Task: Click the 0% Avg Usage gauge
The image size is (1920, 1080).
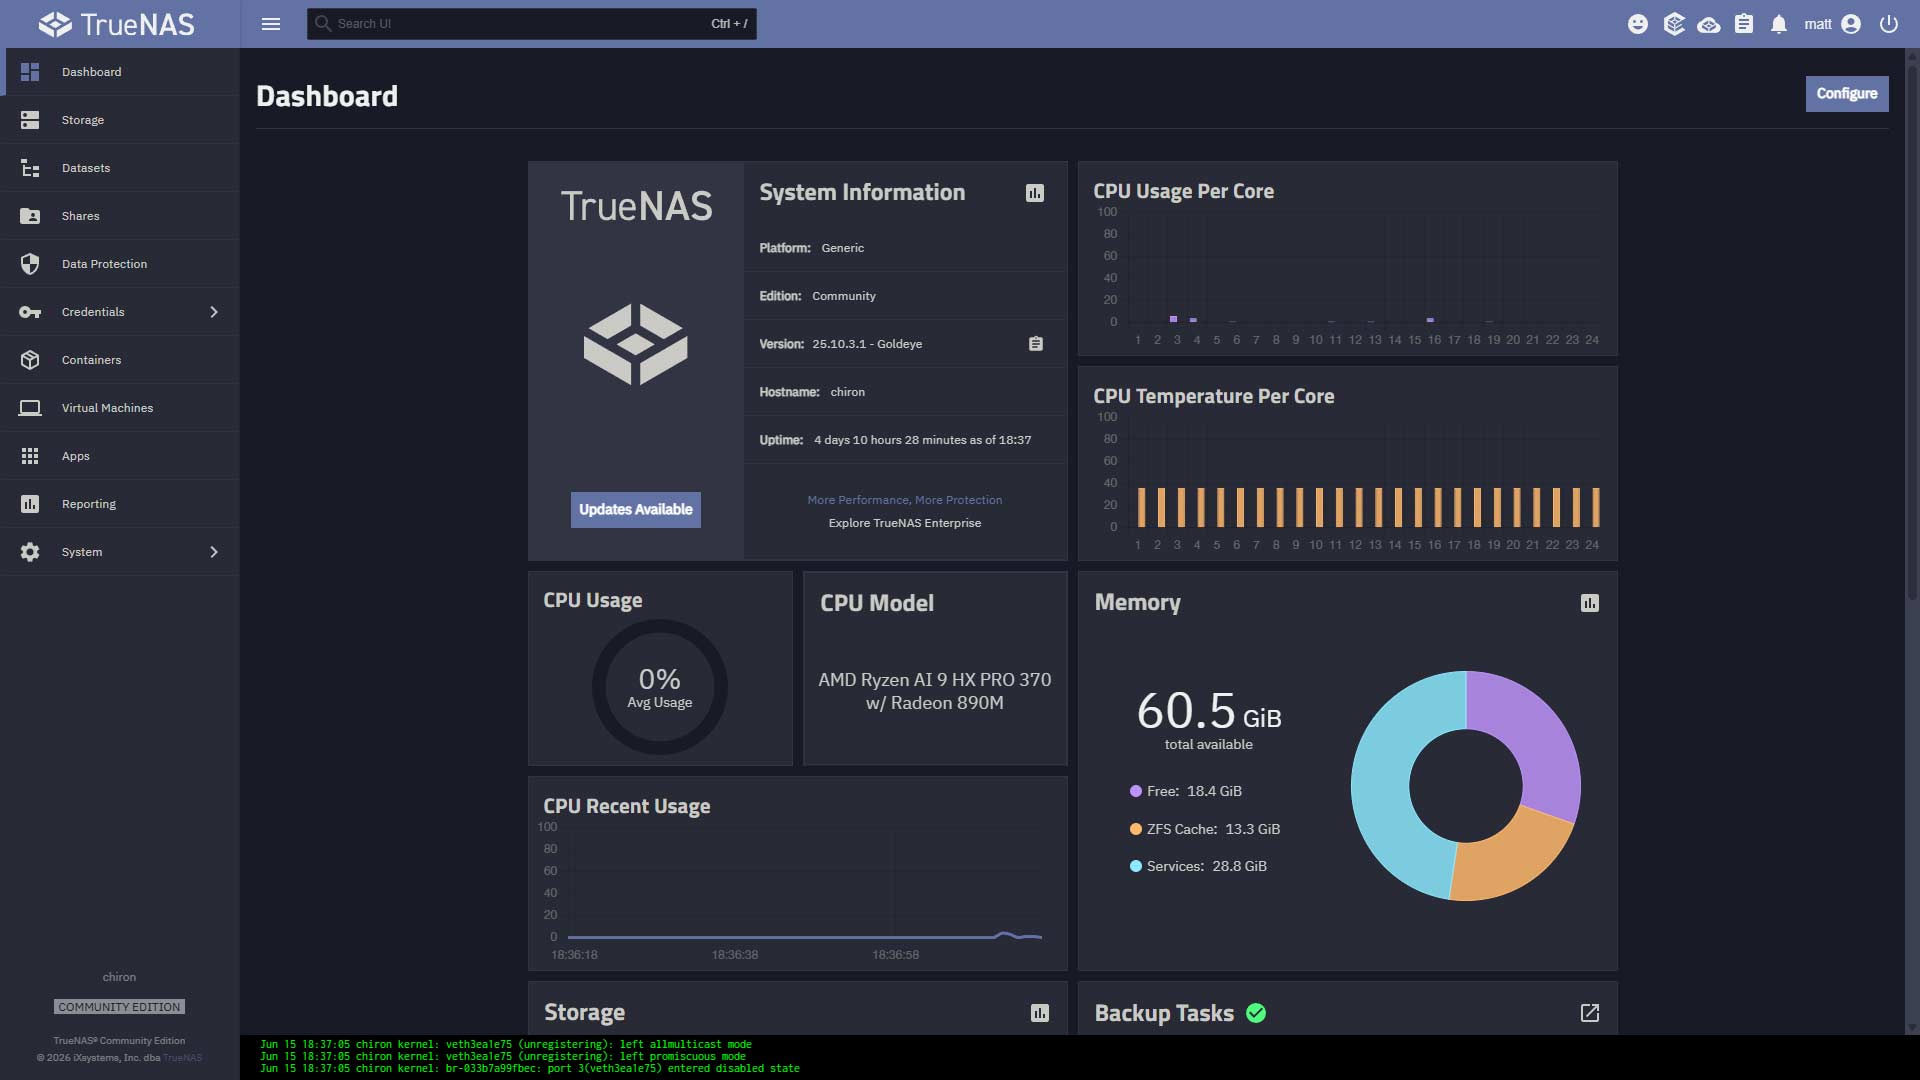Action: coord(660,687)
